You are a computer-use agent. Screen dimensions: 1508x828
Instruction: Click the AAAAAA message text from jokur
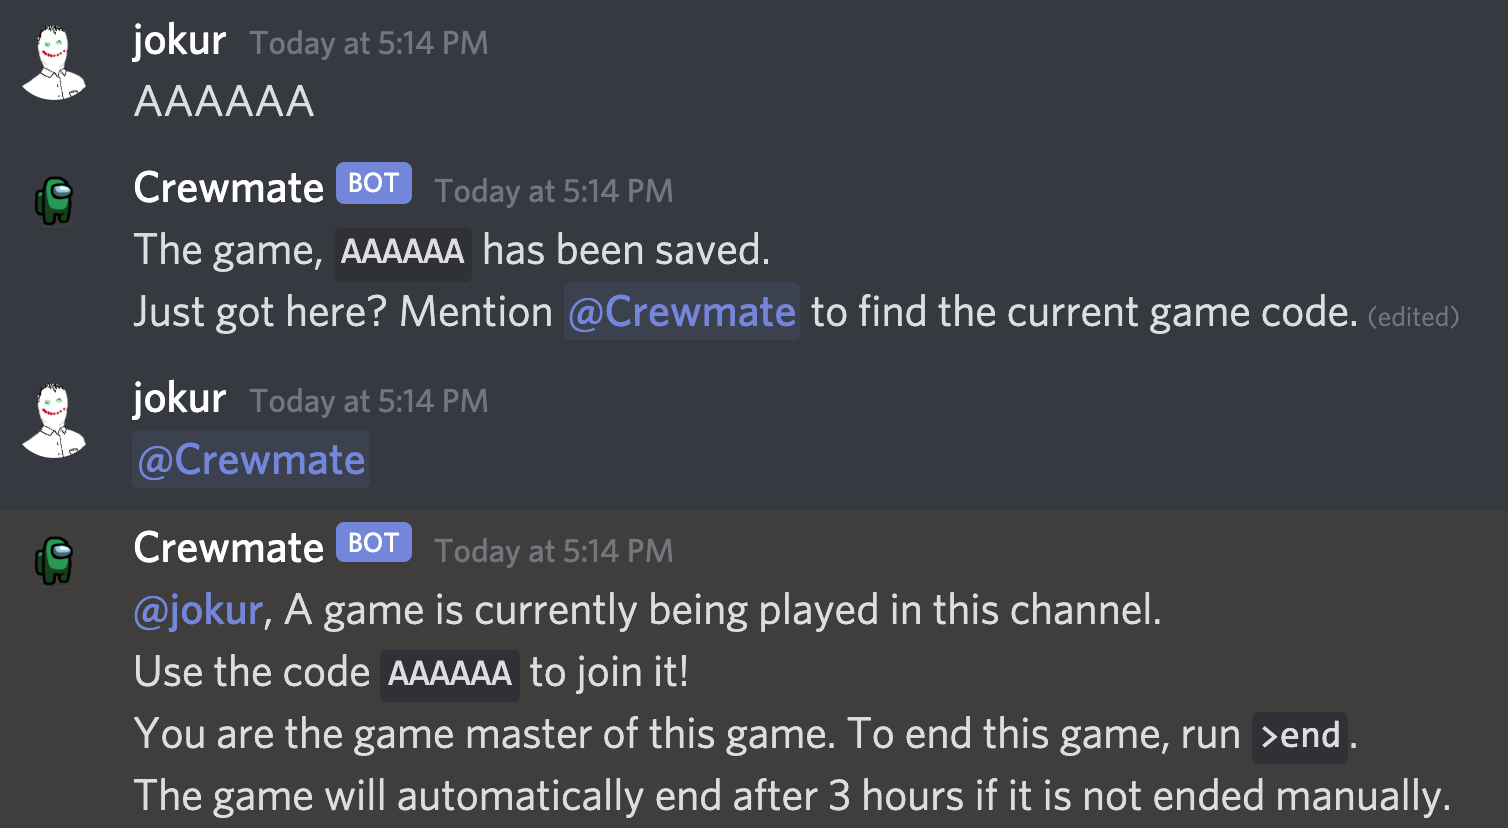click(223, 100)
